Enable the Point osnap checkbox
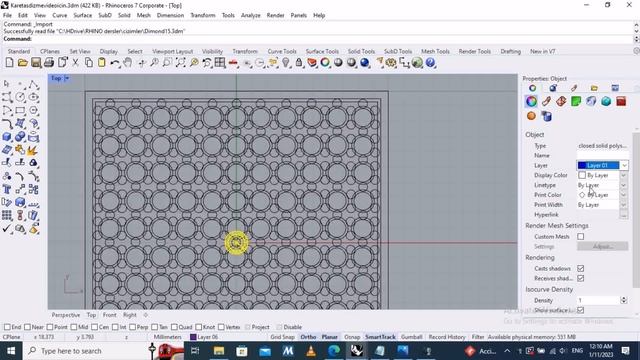This screenshot has width=640, height=360. (50, 327)
